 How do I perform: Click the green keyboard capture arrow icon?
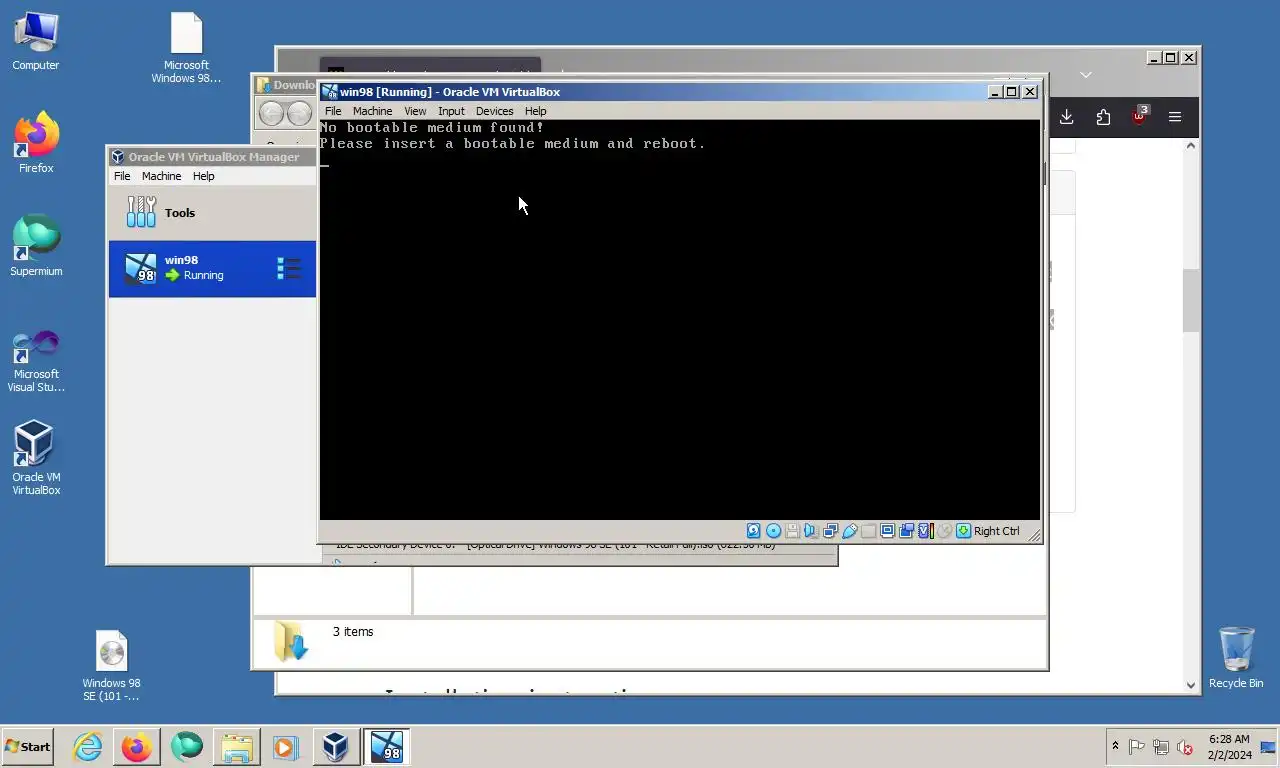(x=963, y=531)
